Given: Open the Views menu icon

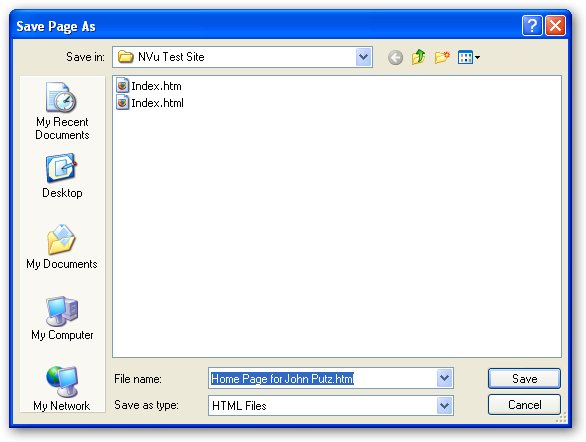Looking at the screenshot, I should pyautogui.click(x=465, y=58).
